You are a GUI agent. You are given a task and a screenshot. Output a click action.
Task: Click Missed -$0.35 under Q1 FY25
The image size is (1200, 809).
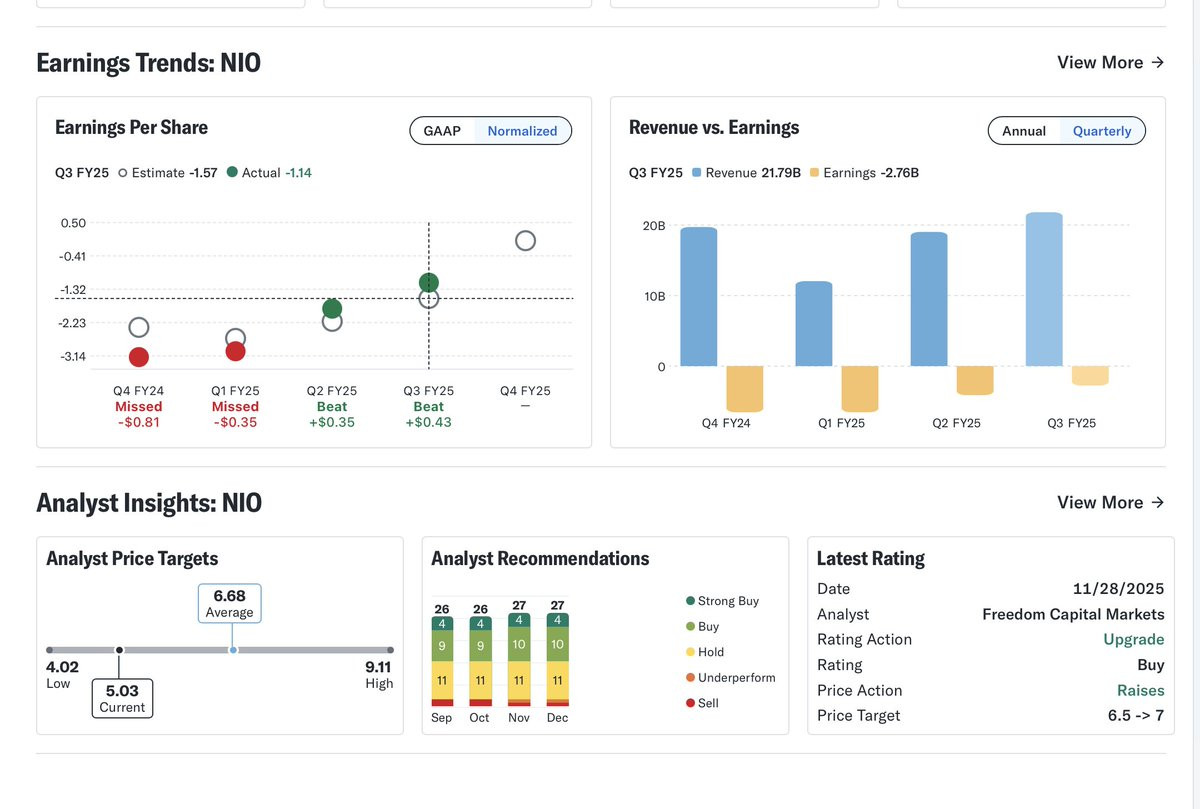click(x=235, y=414)
